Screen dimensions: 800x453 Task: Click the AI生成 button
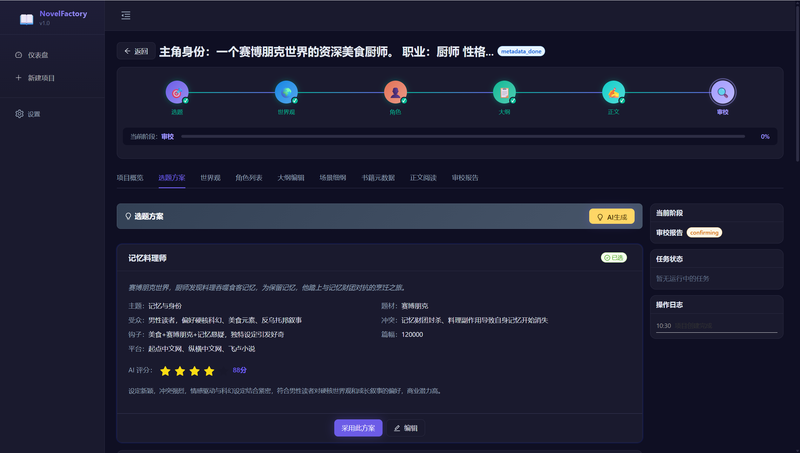(x=612, y=217)
